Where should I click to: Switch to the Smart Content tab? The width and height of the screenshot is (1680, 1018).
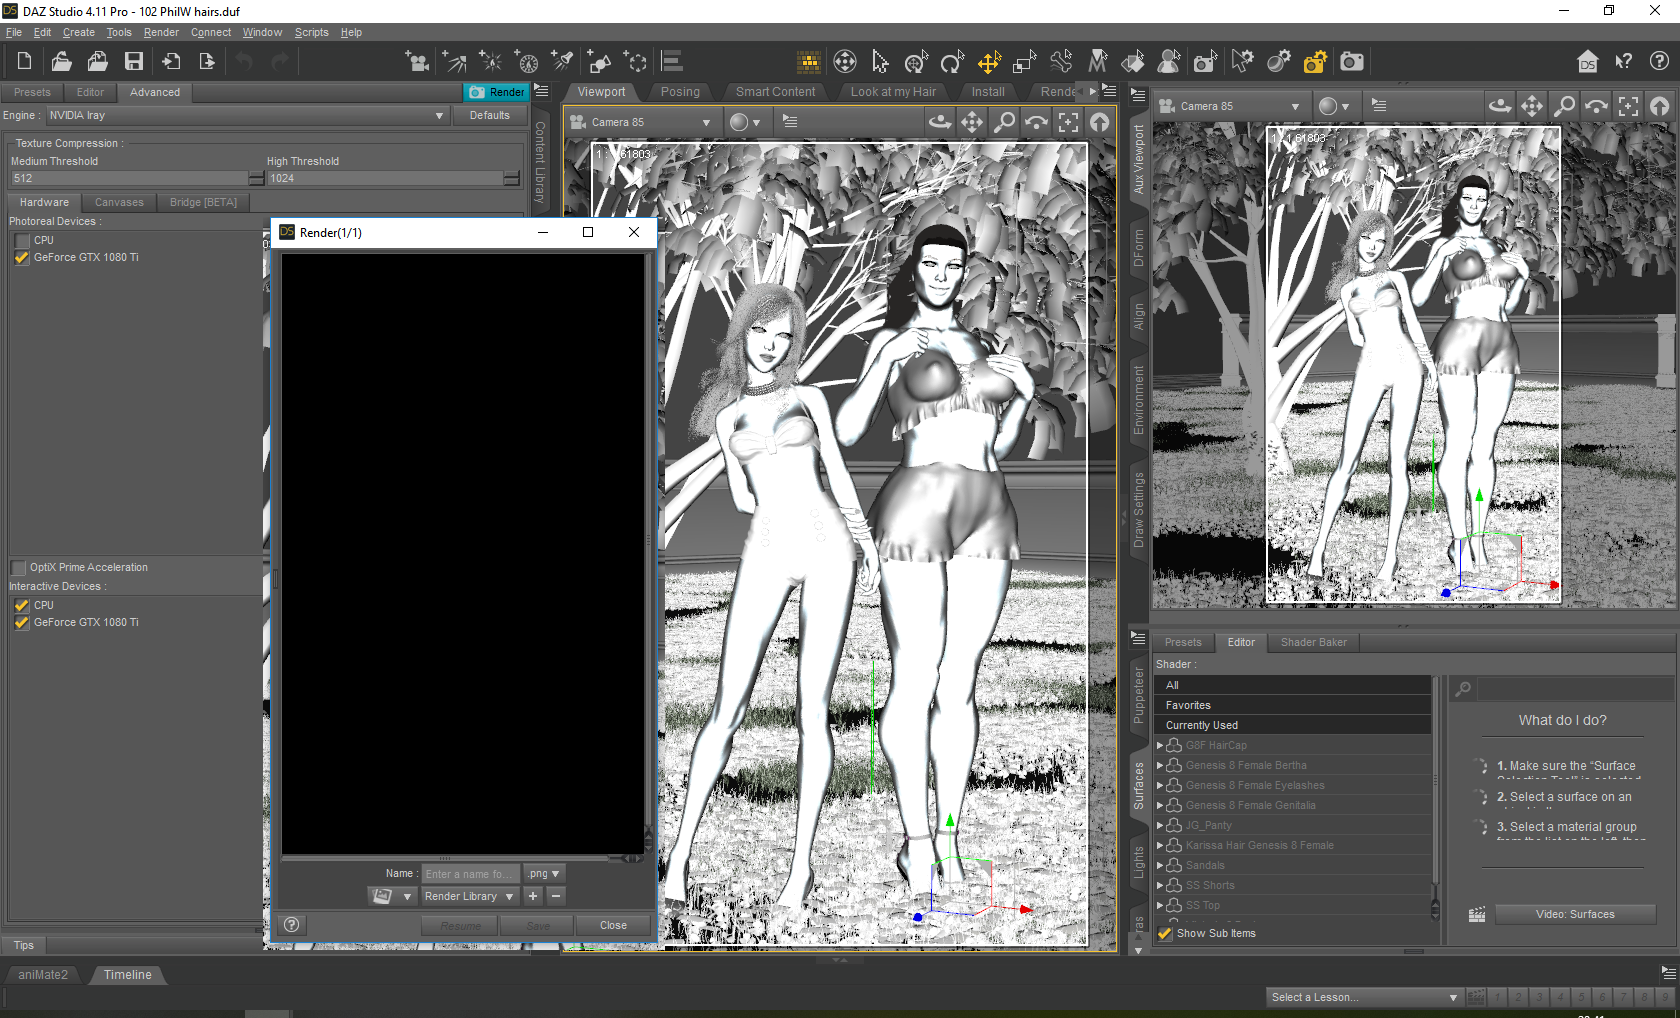[x=775, y=92]
